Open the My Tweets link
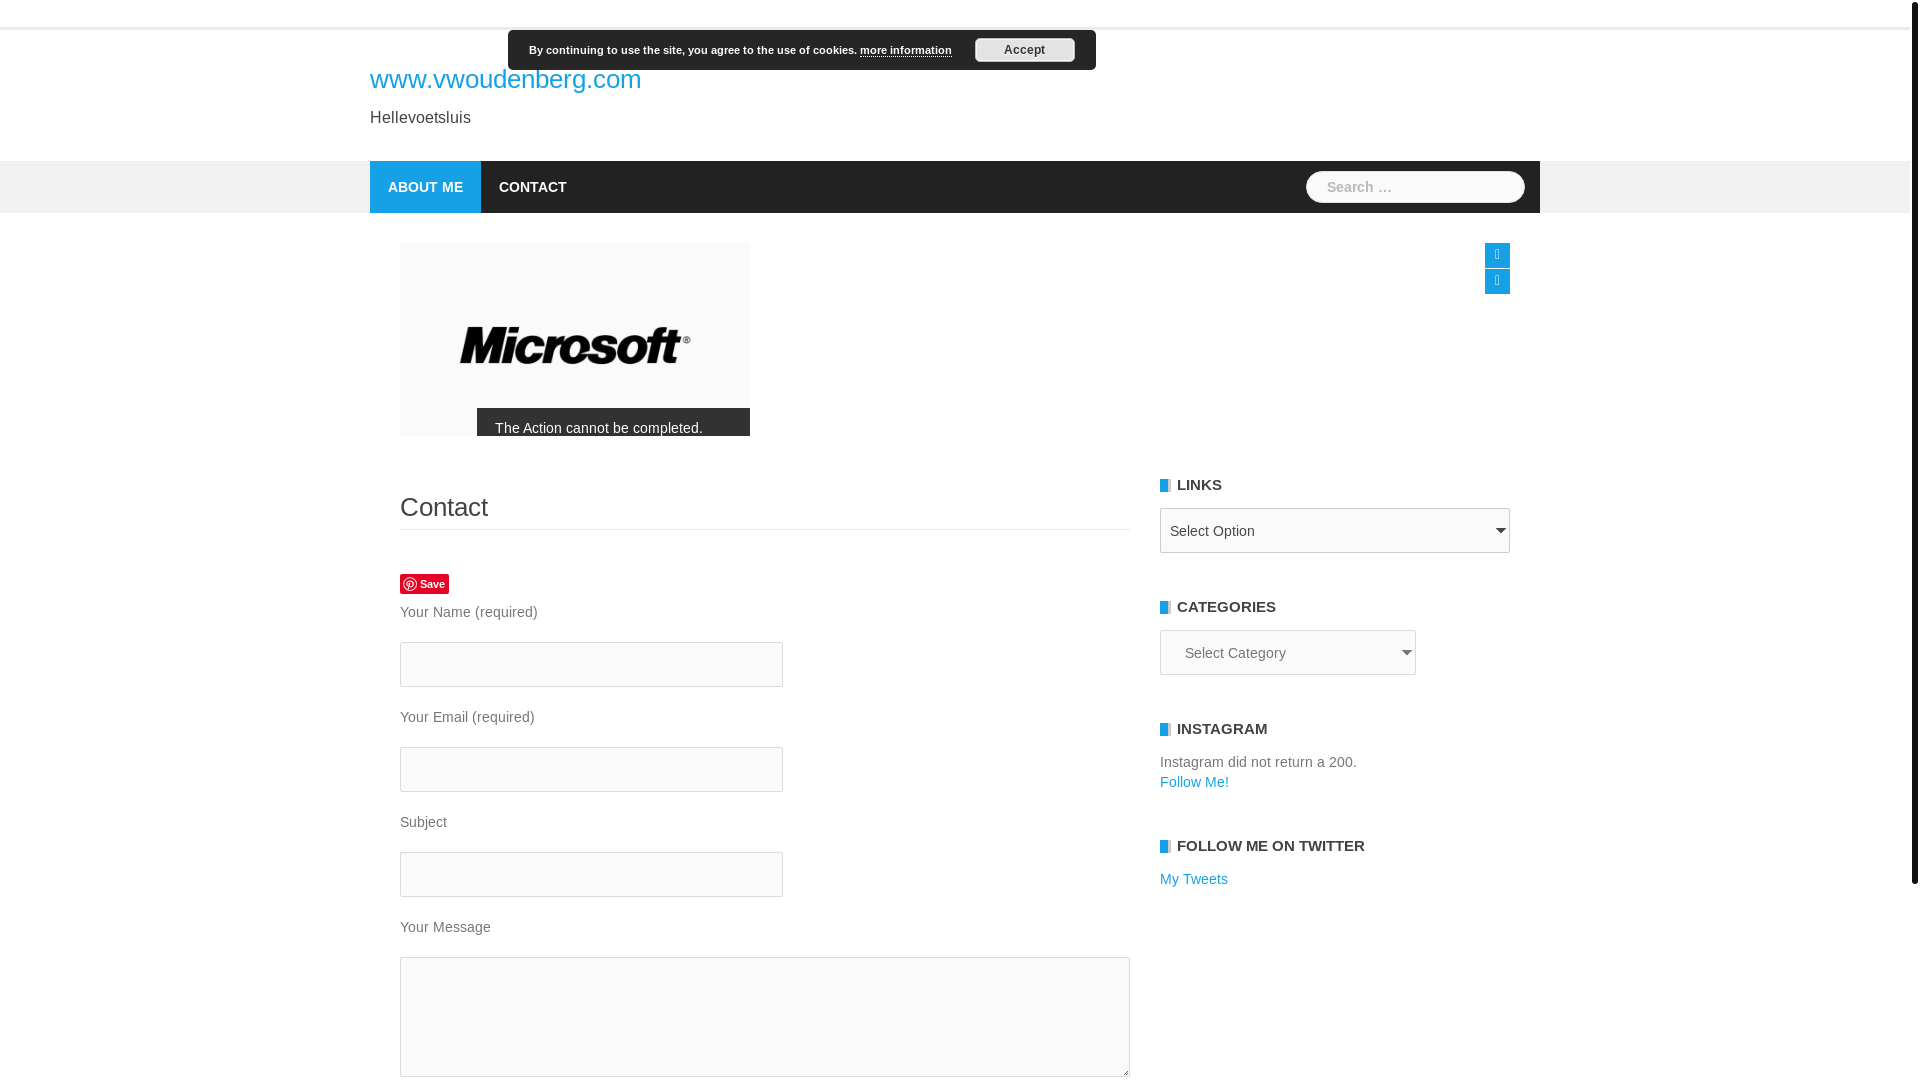1920x1080 pixels. 1194,879
